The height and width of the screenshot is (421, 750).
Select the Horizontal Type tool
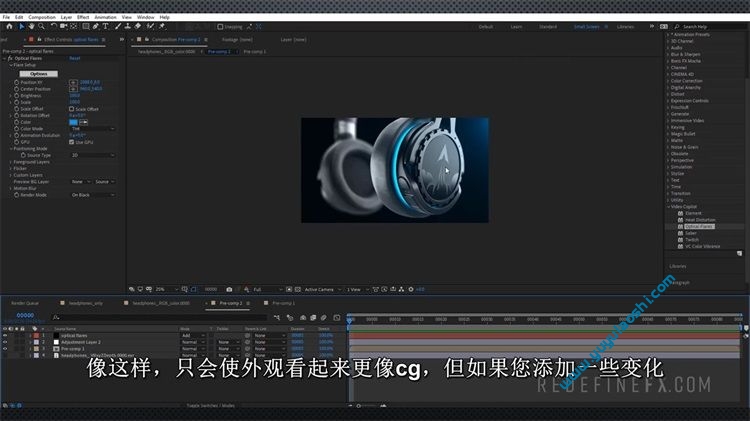tap(105, 27)
